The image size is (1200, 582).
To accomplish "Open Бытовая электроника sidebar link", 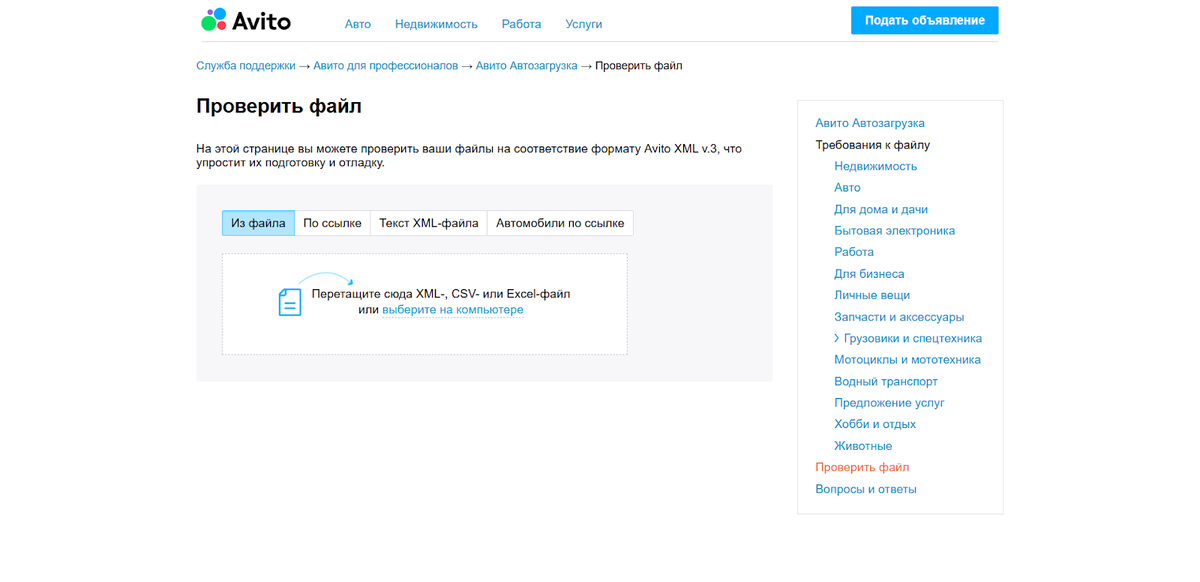I will coord(895,231).
